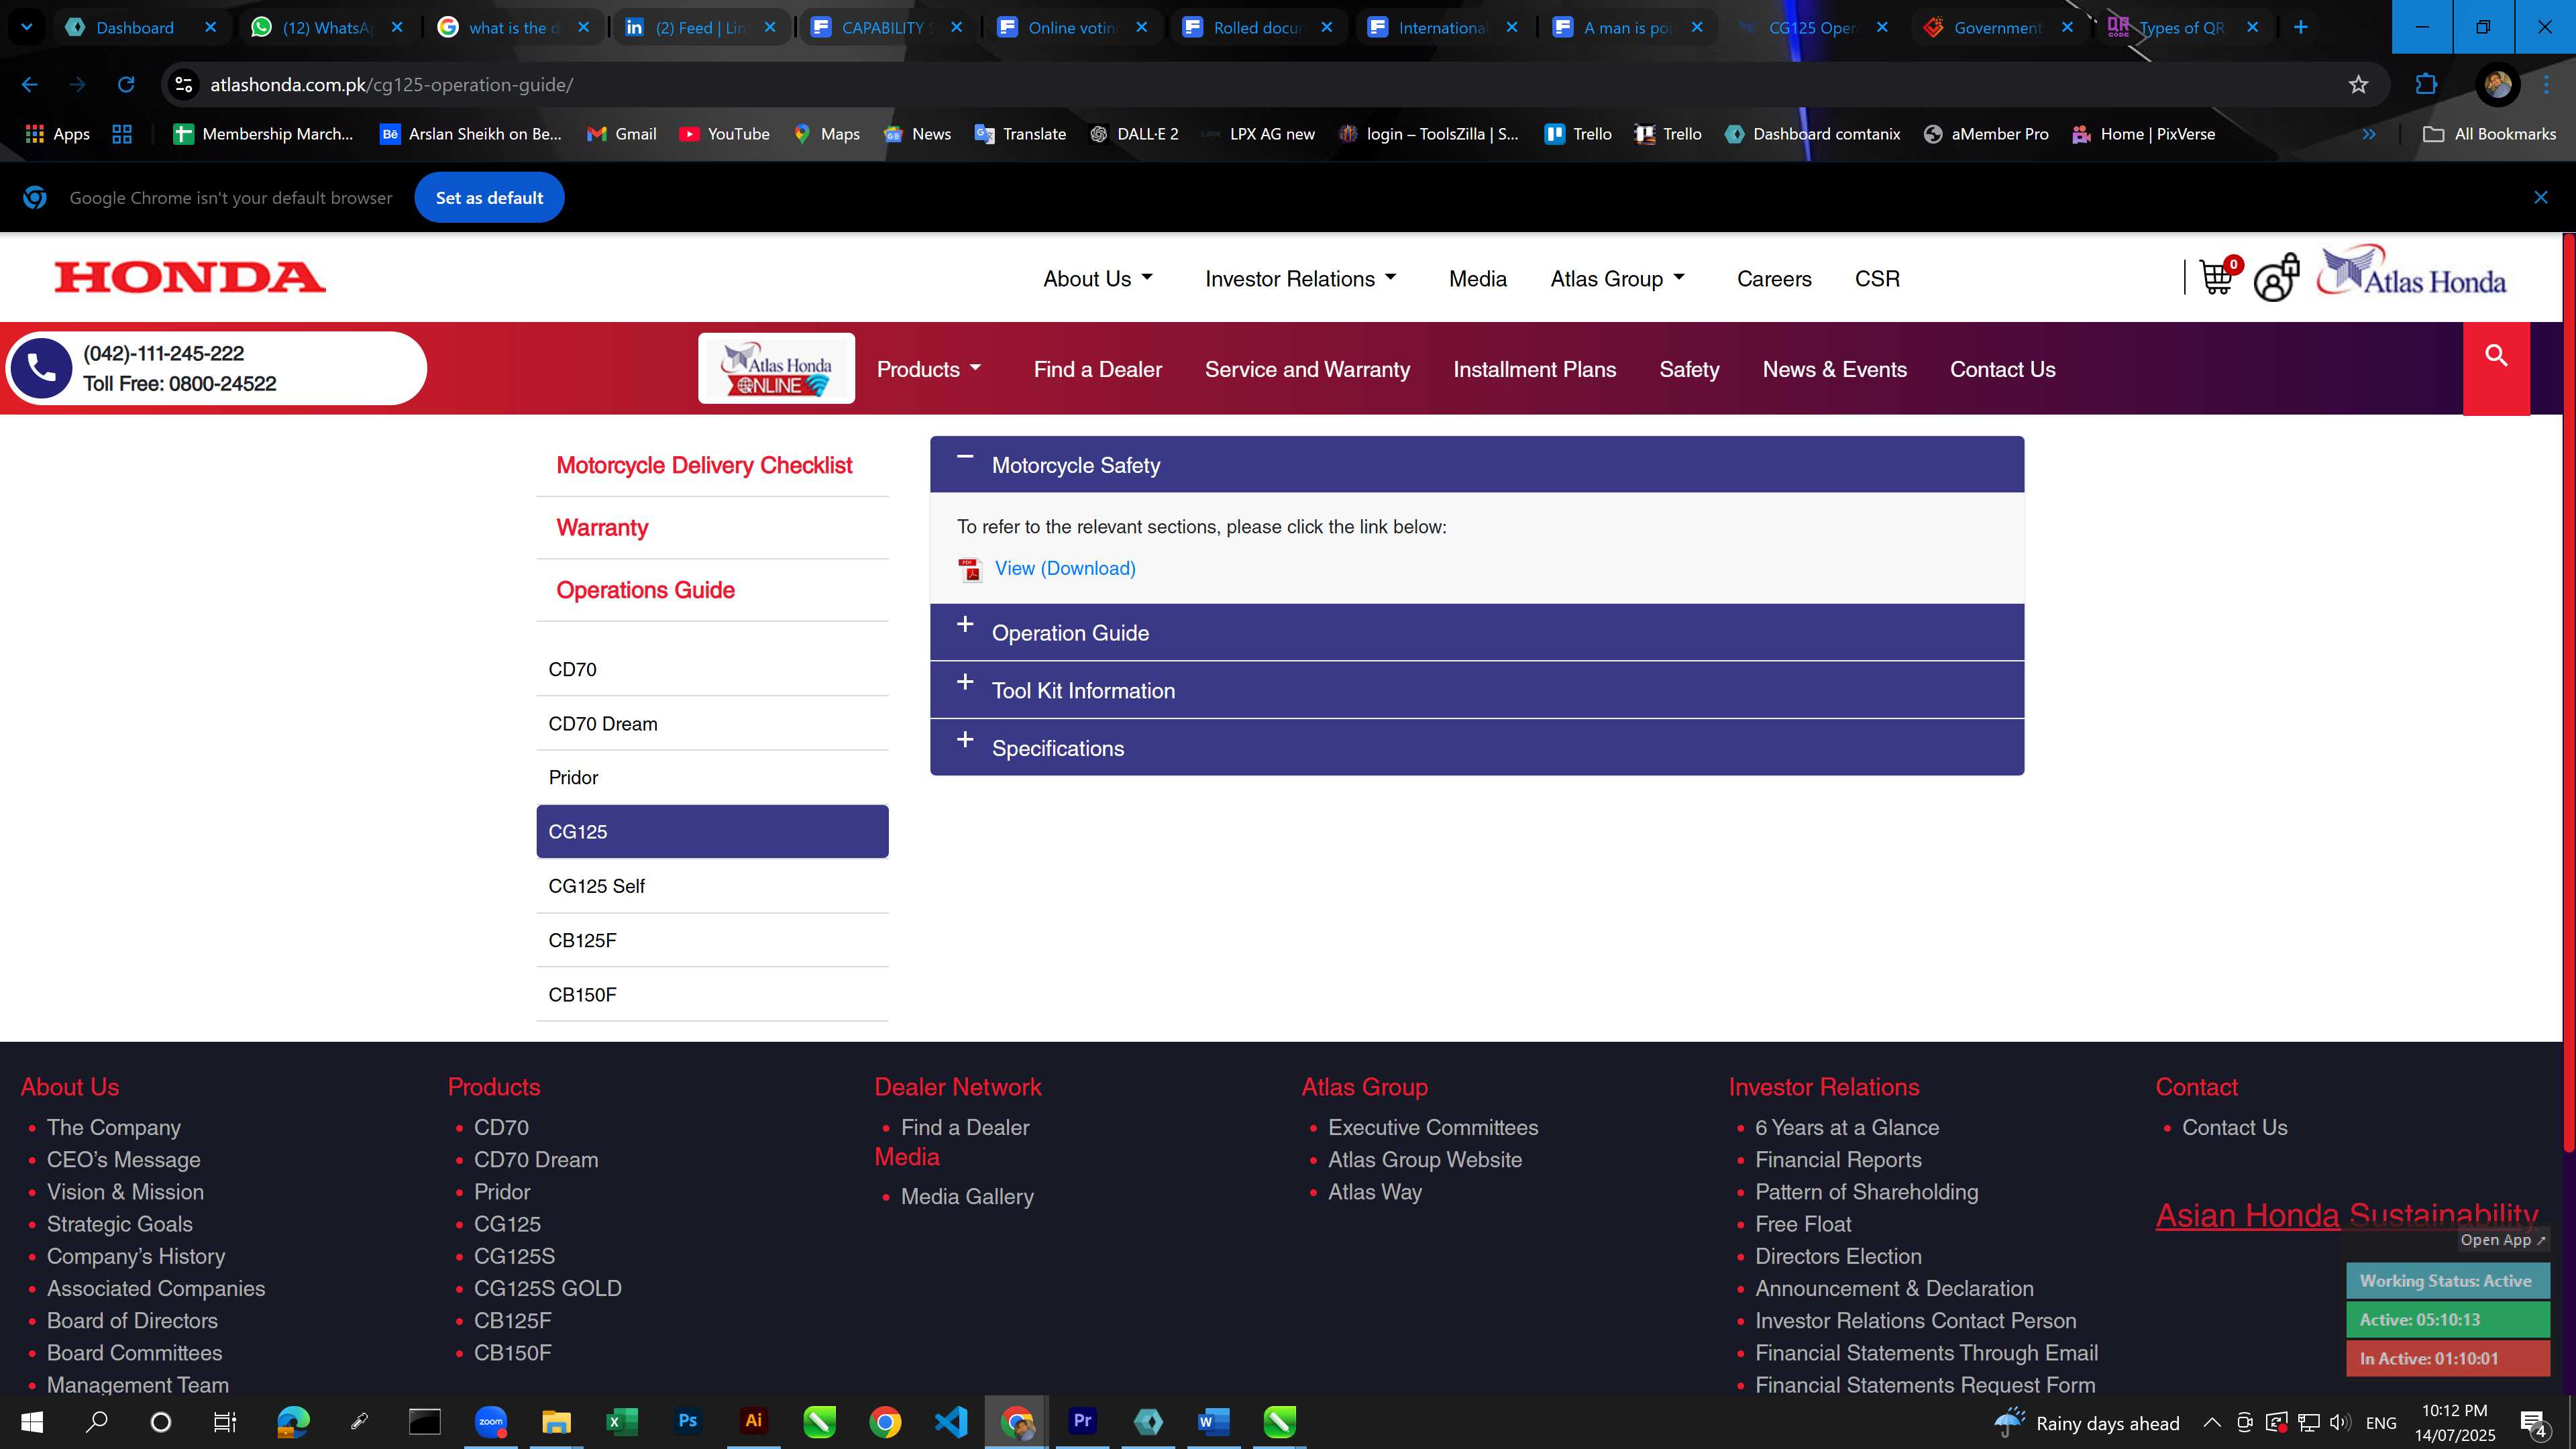Open Zoom from the taskbar

point(490,1421)
